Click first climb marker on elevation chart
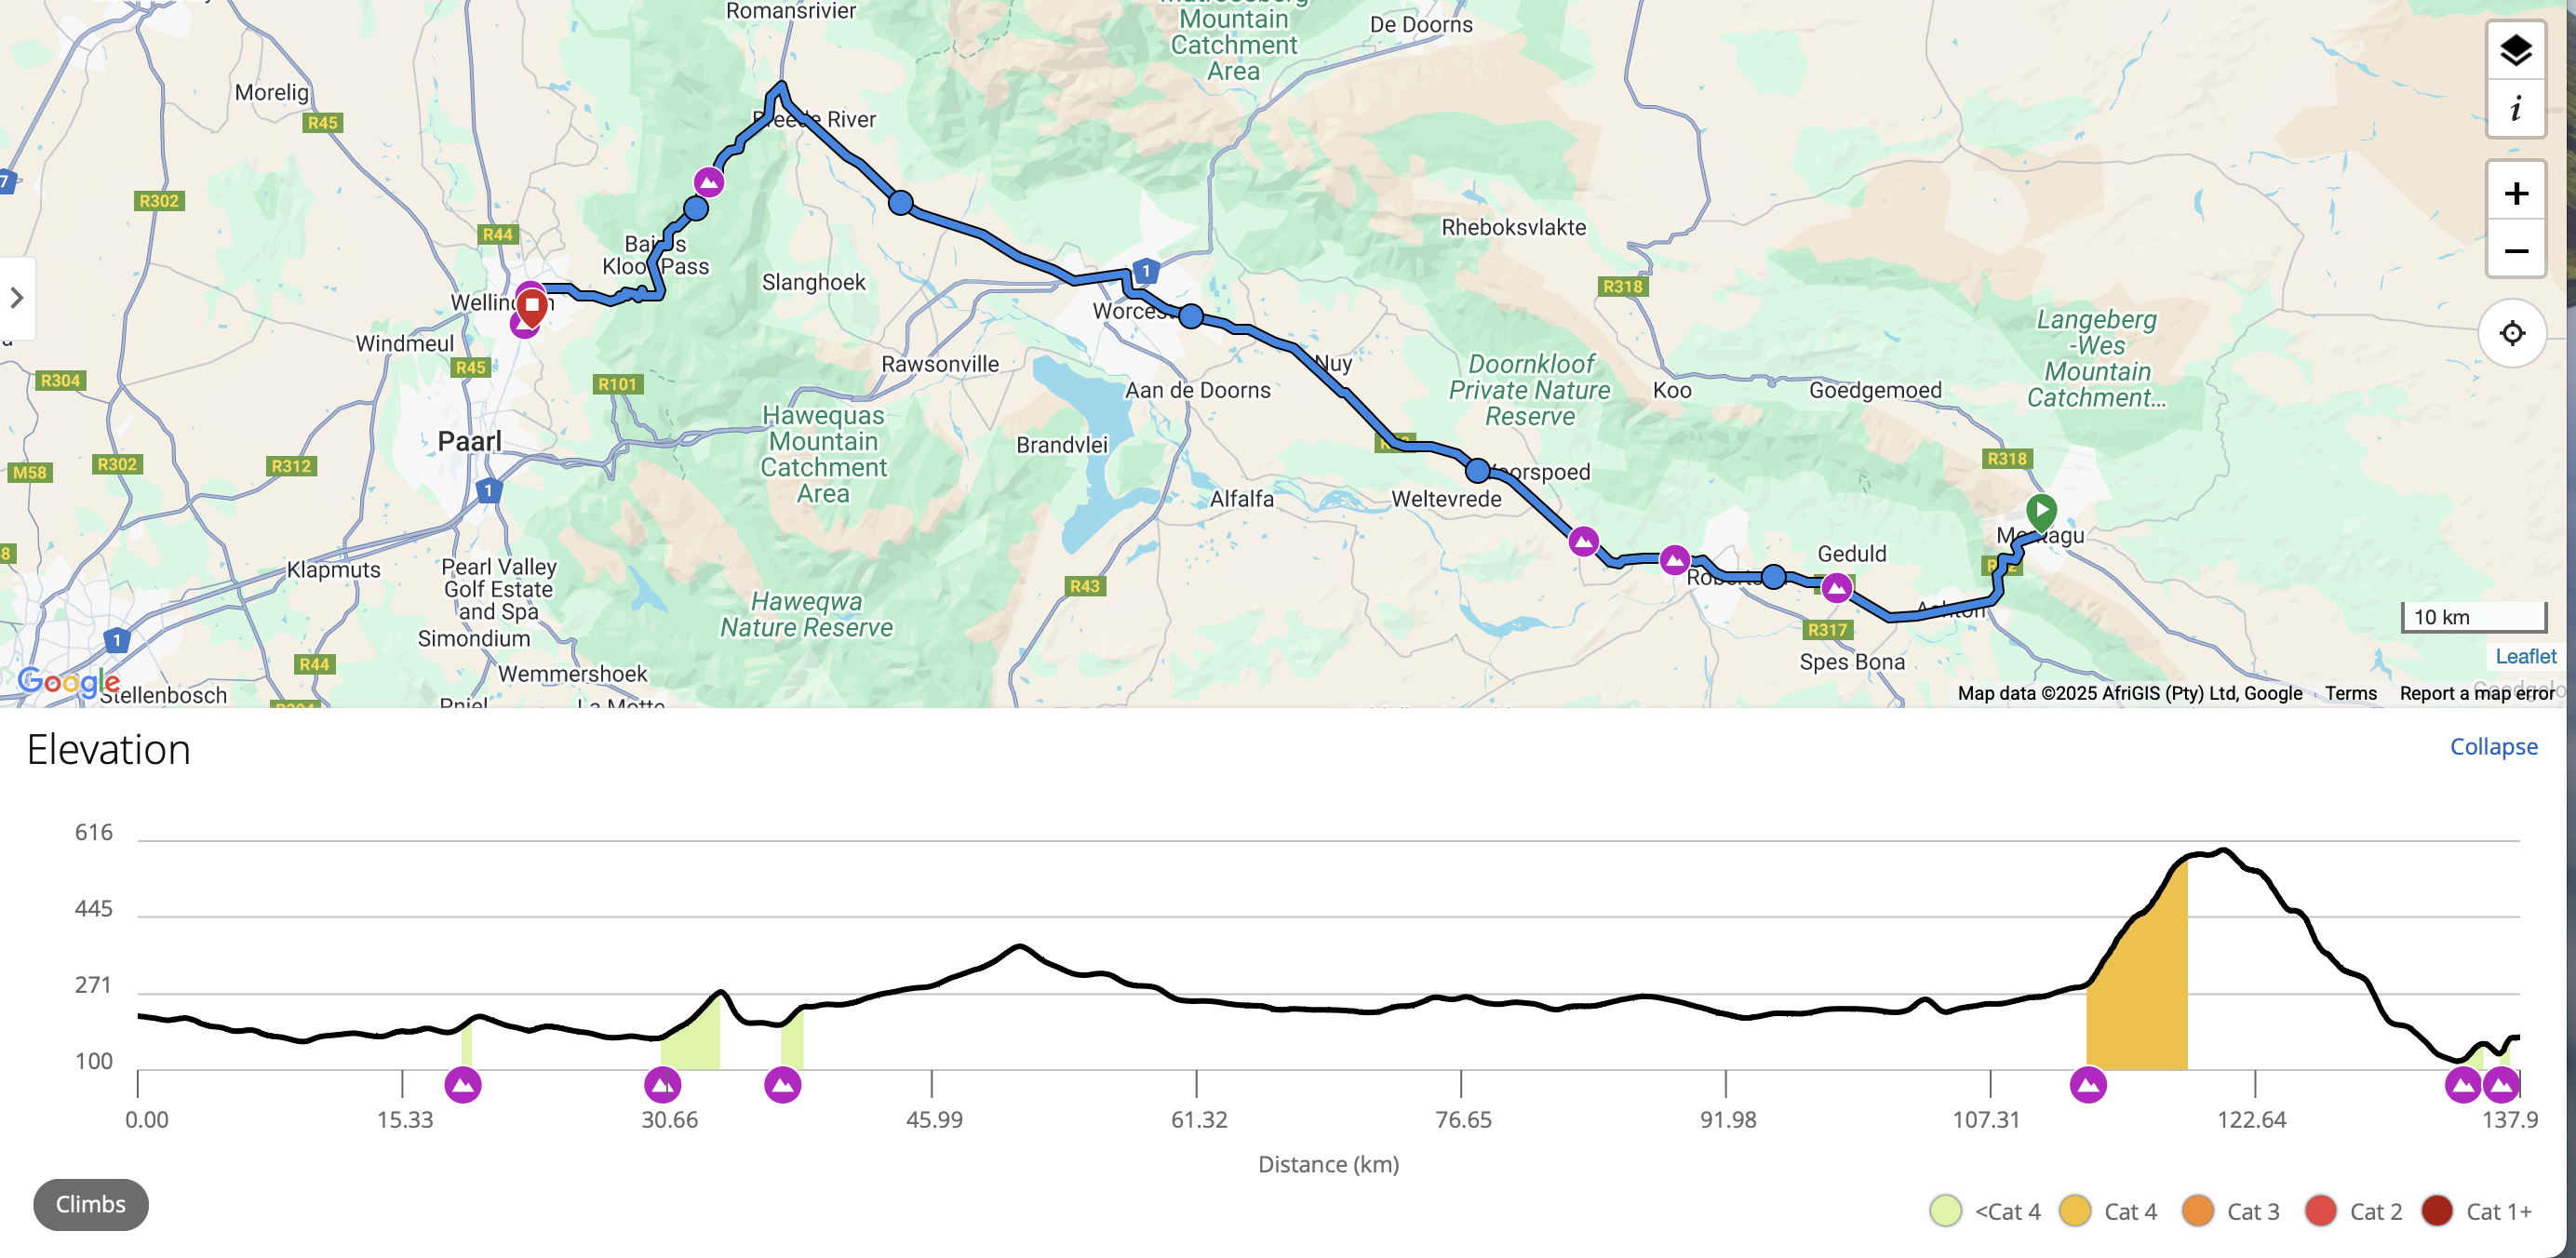Viewport: 2576px width, 1258px height. 462,1084
